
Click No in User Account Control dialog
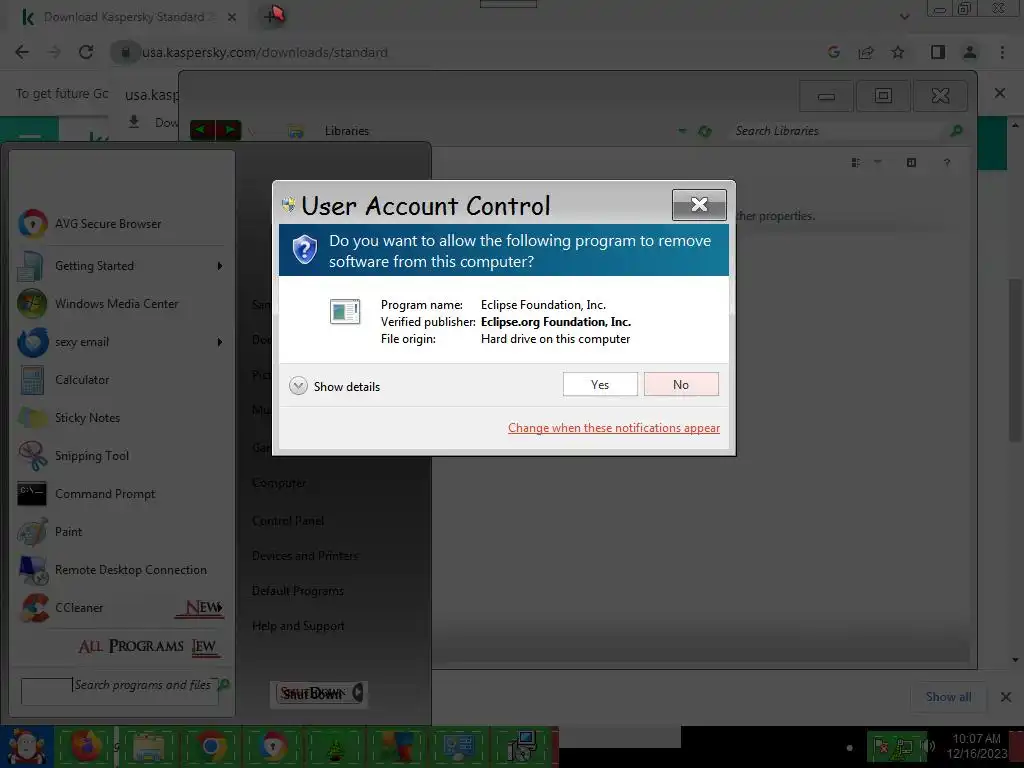680,385
